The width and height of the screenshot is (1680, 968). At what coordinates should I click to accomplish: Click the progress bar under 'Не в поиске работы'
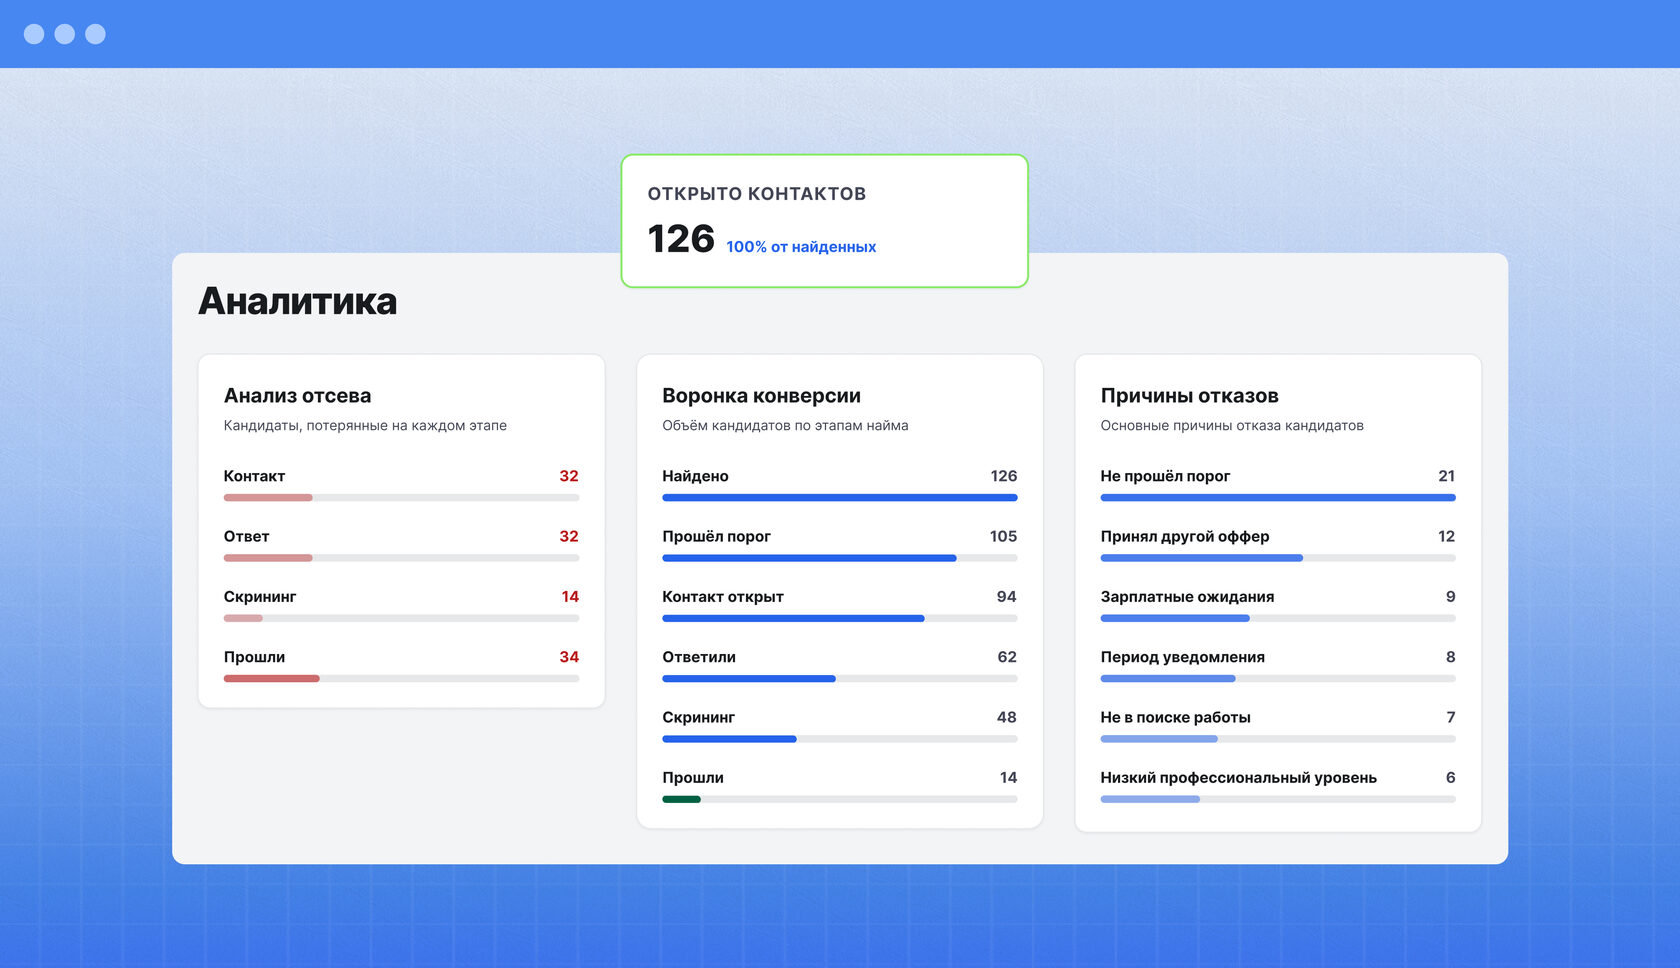[1278, 739]
